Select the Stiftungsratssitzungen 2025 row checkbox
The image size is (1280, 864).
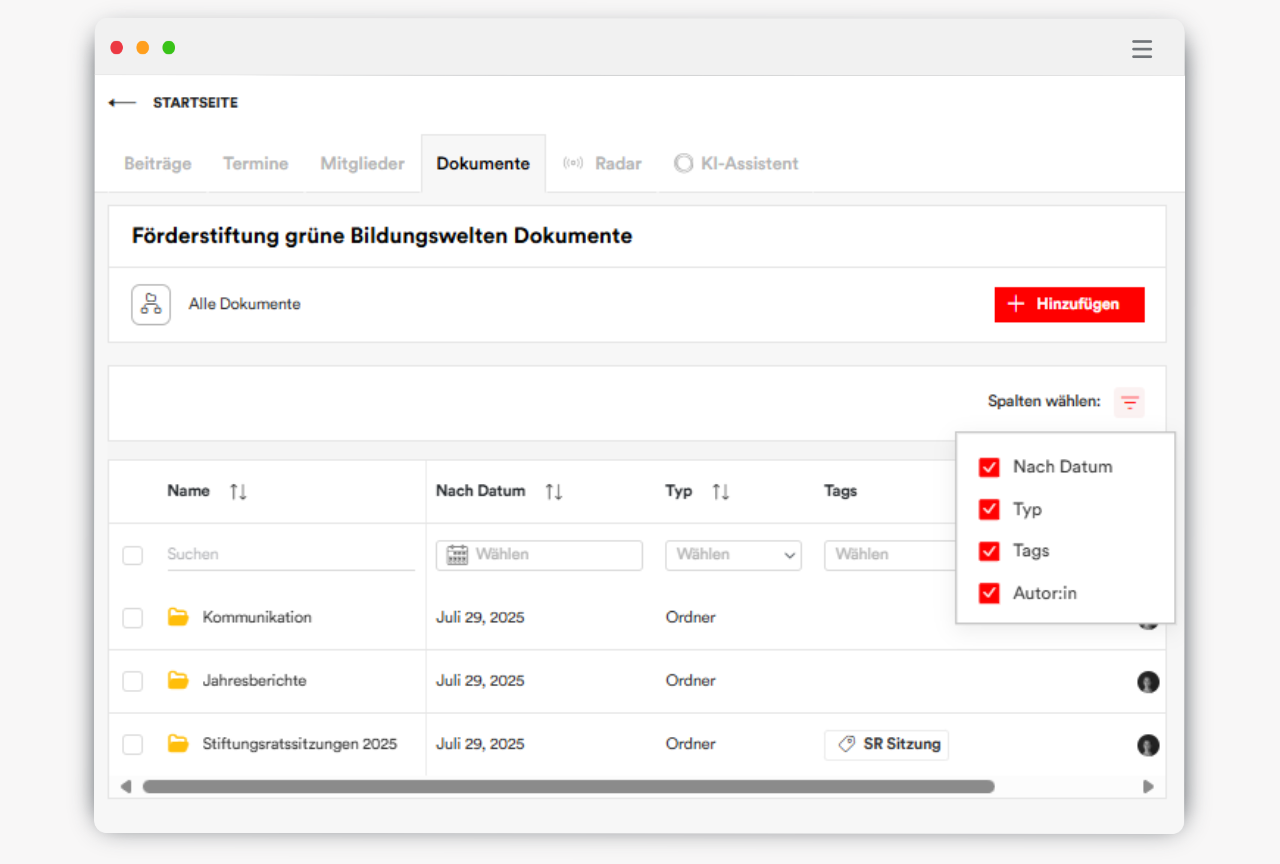pyautogui.click(x=132, y=744)
